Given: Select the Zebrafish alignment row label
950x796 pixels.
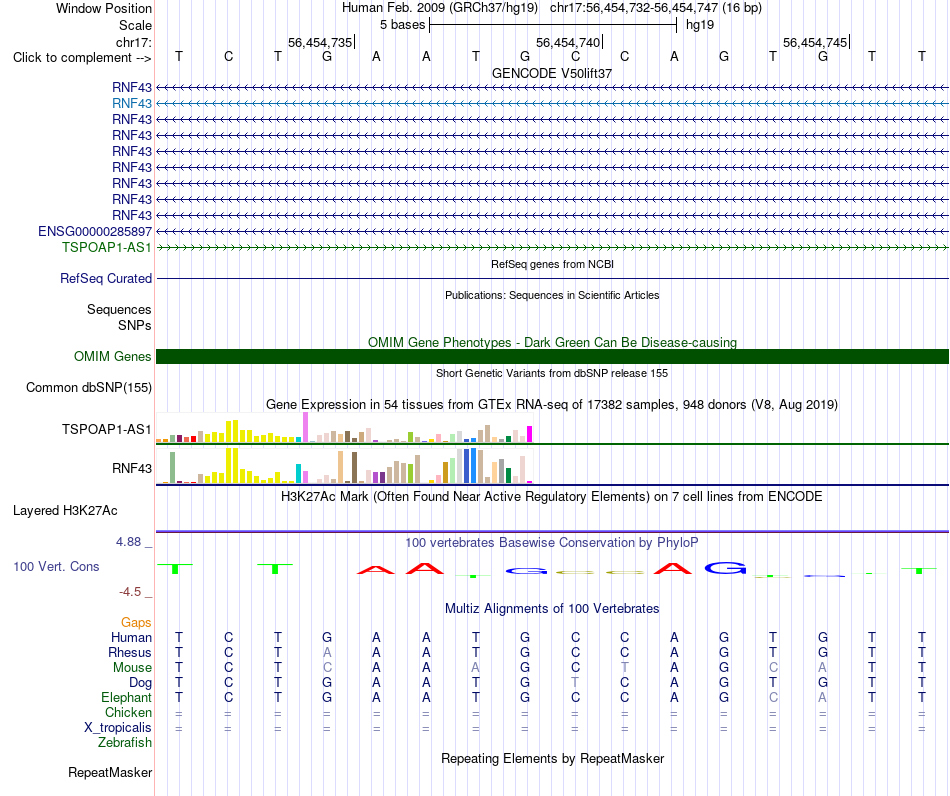Looking at the screenshot, I should coord(125,742).
